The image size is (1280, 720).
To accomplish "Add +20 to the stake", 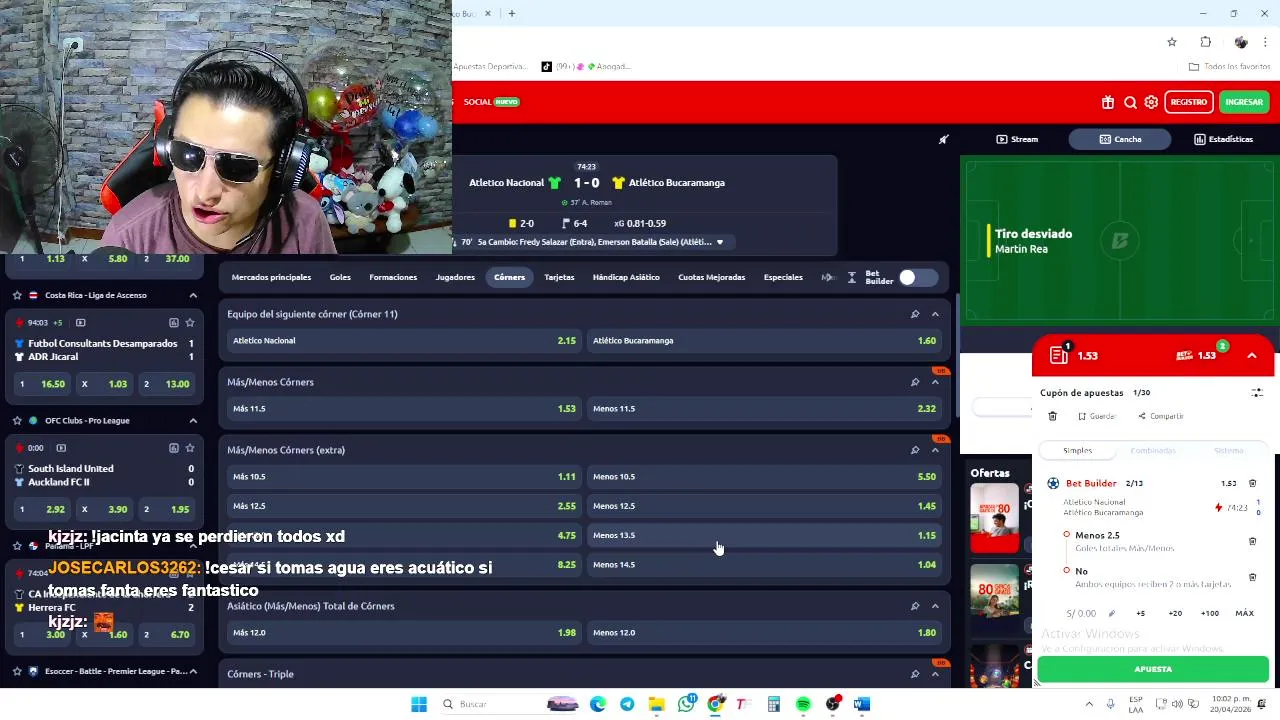I will coord(1175,613).
